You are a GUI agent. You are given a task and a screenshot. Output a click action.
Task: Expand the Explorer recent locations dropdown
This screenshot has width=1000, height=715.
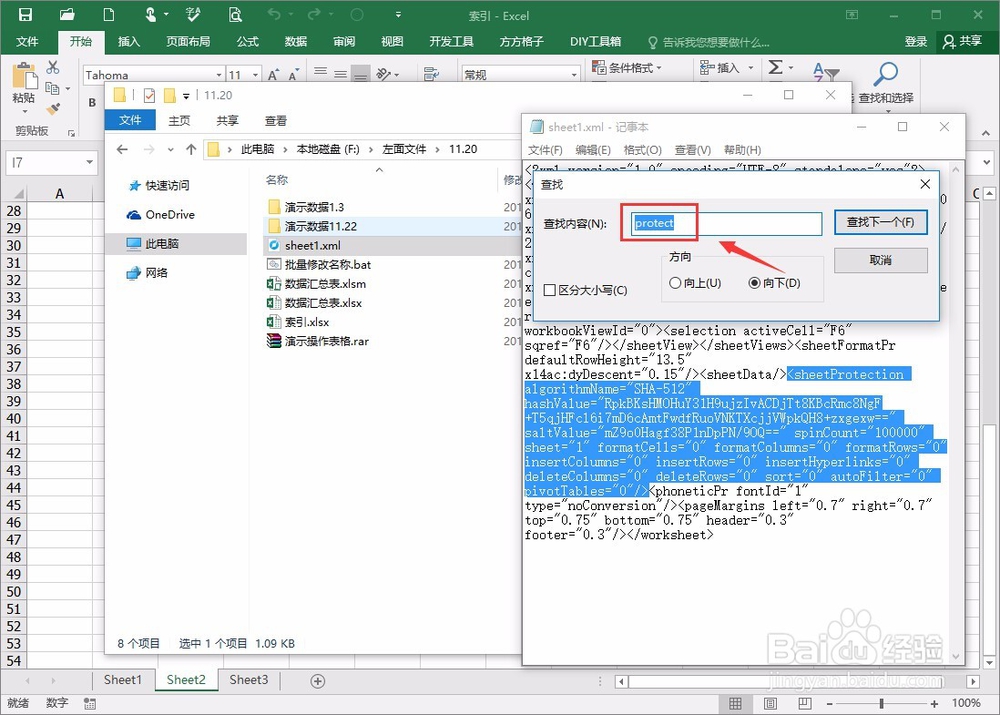[170, 149]
